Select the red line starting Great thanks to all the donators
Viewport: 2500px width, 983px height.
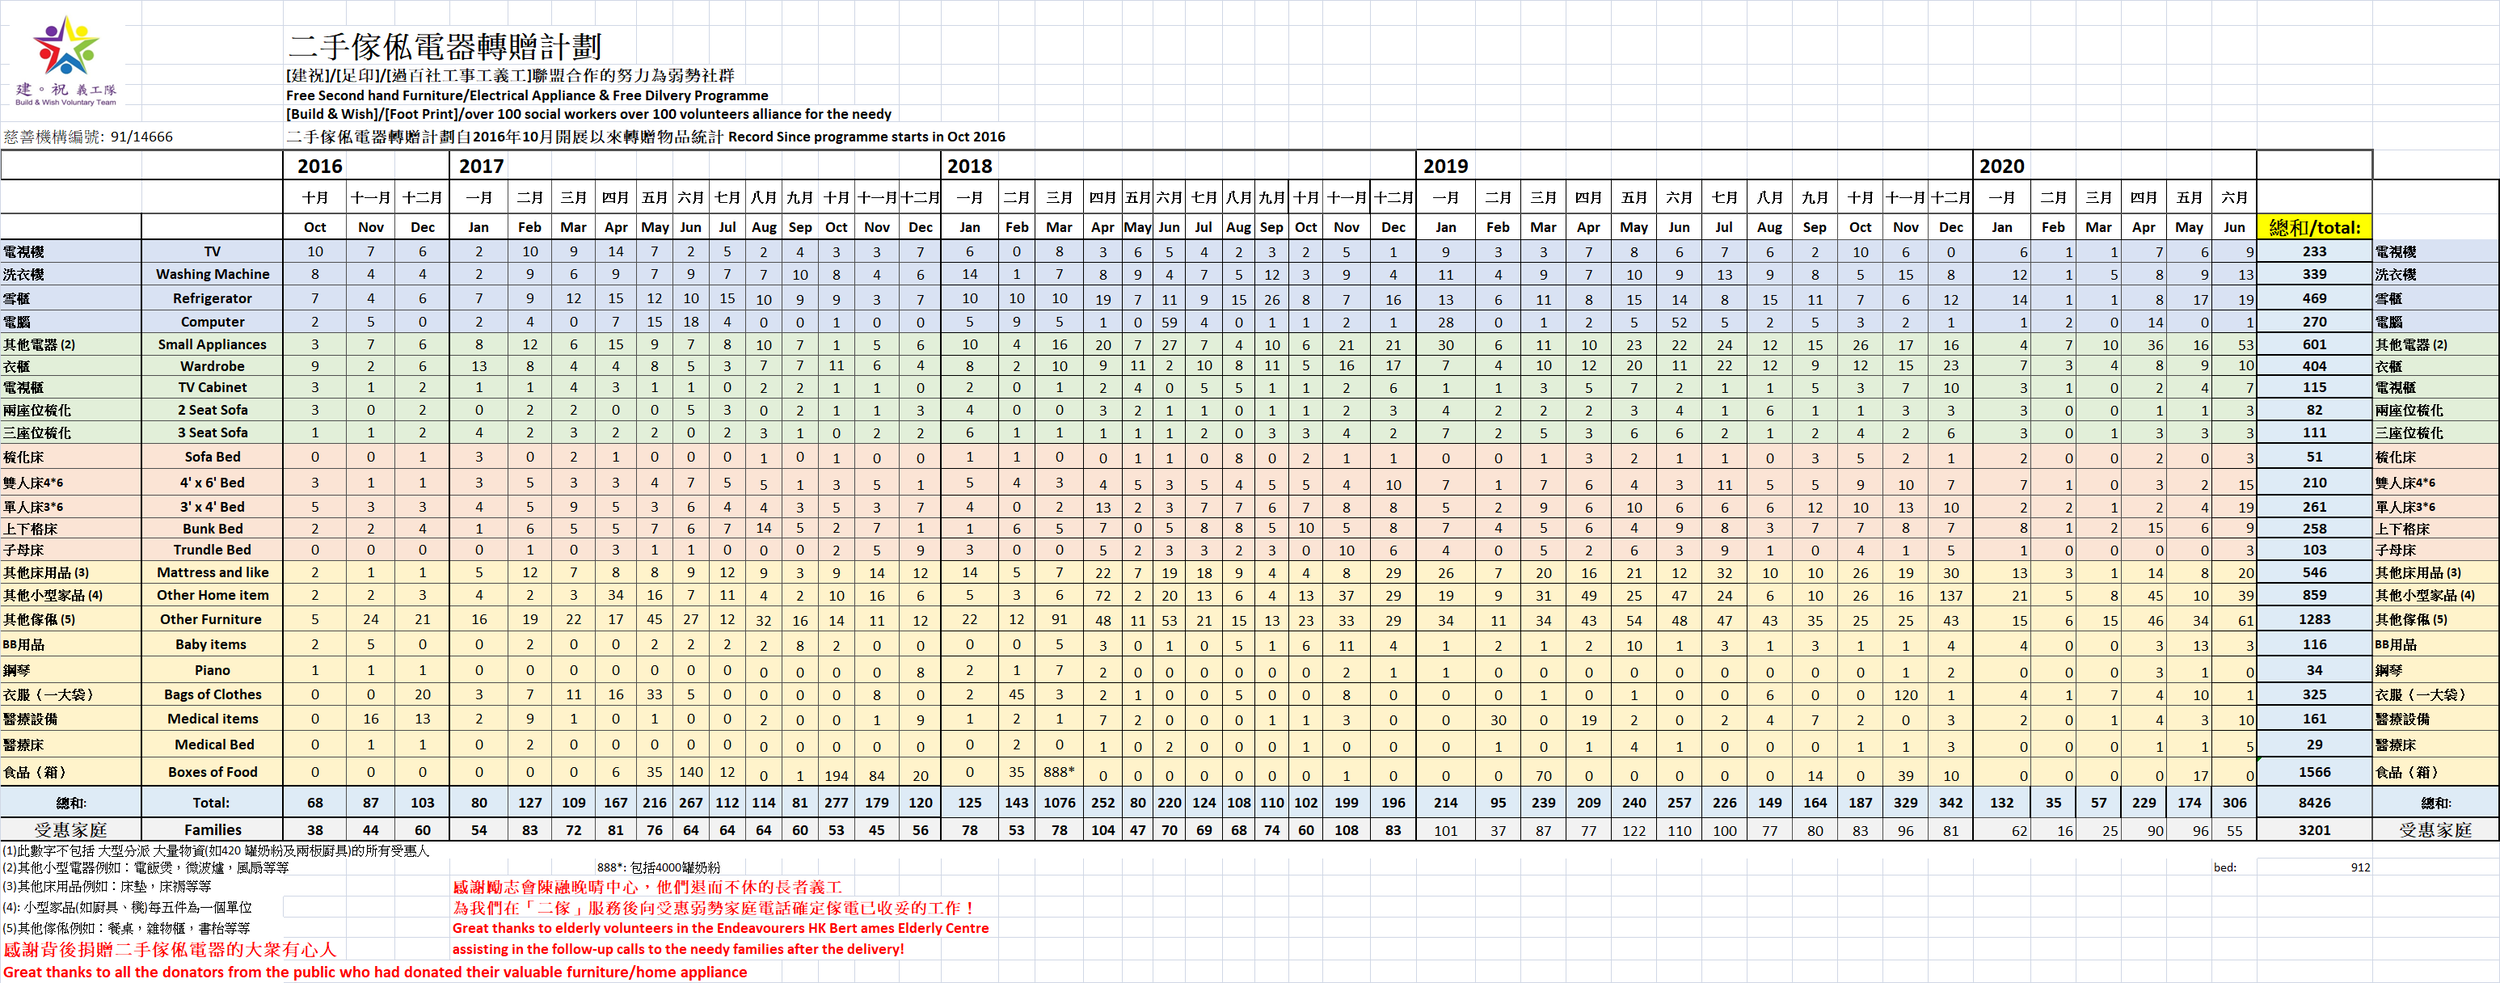375,972
